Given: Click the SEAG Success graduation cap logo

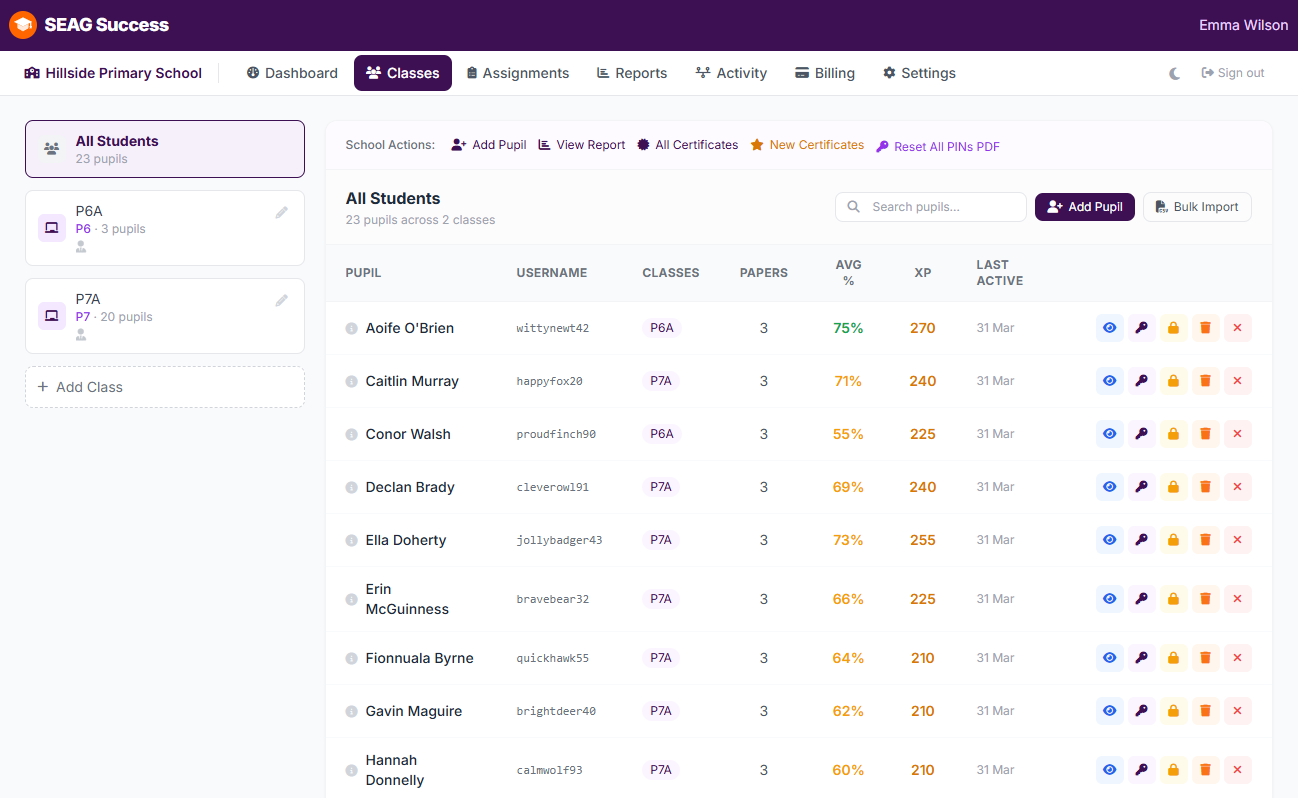Looking at the screenshot, I should pos(23,25).
